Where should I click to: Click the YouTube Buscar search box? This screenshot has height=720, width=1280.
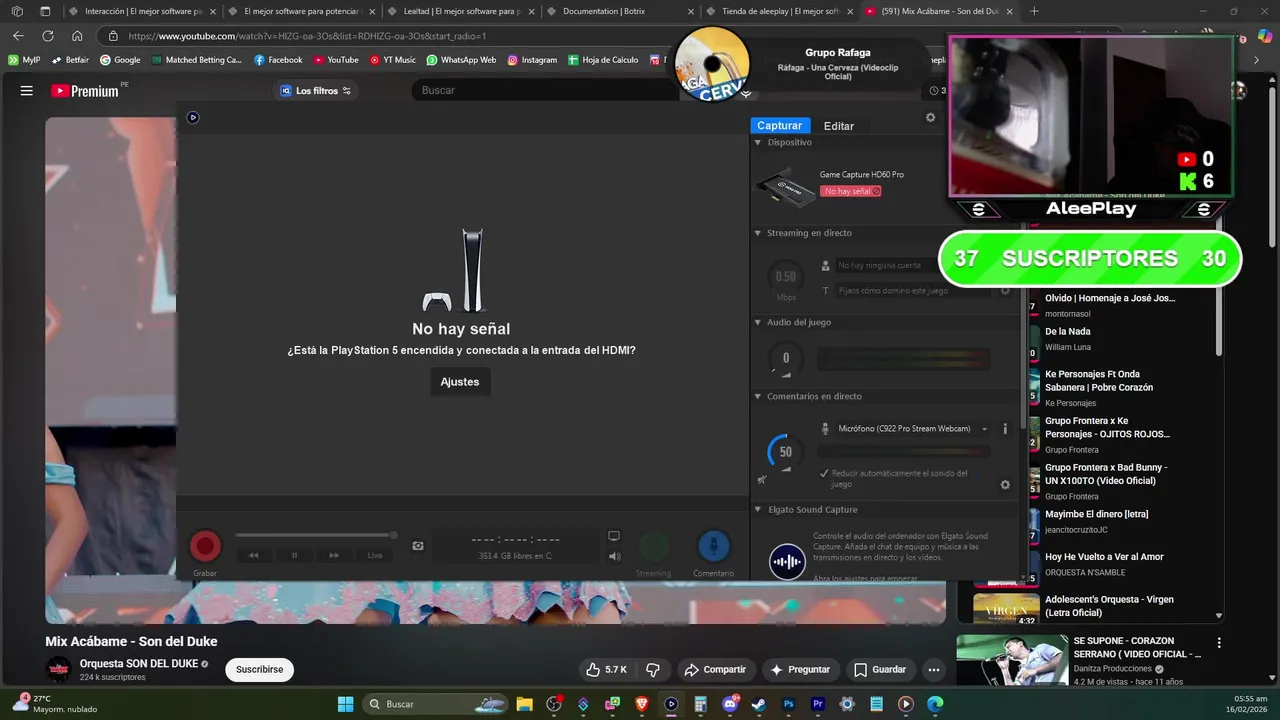(x=545, y=90)
